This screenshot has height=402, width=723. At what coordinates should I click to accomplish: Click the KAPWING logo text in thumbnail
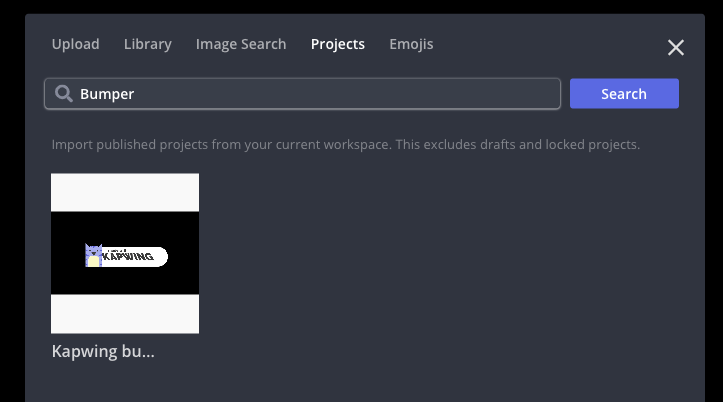[x=130, y=257]
